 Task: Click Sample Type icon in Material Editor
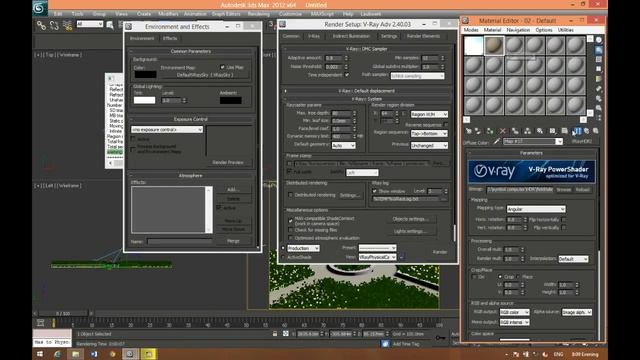tap(599, 40)
